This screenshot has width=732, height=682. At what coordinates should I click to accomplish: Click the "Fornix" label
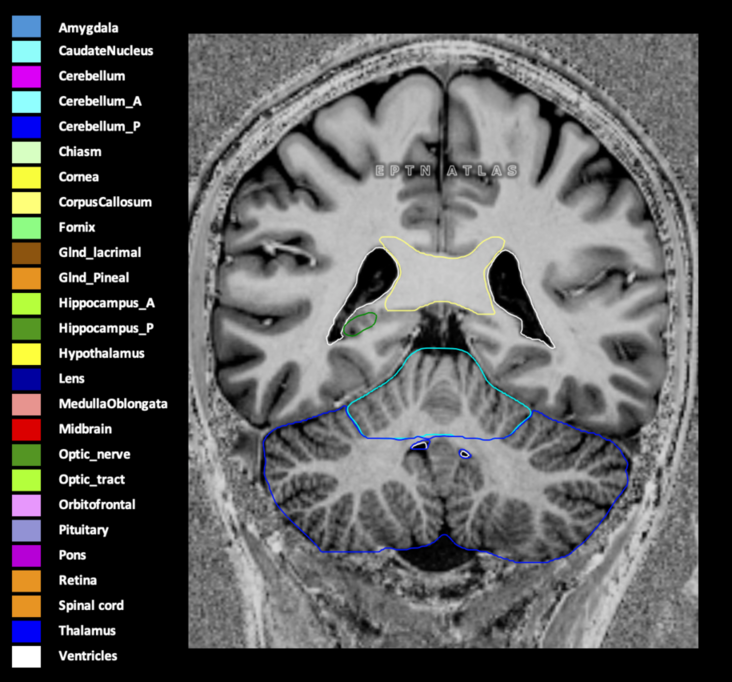click(77, 227)
